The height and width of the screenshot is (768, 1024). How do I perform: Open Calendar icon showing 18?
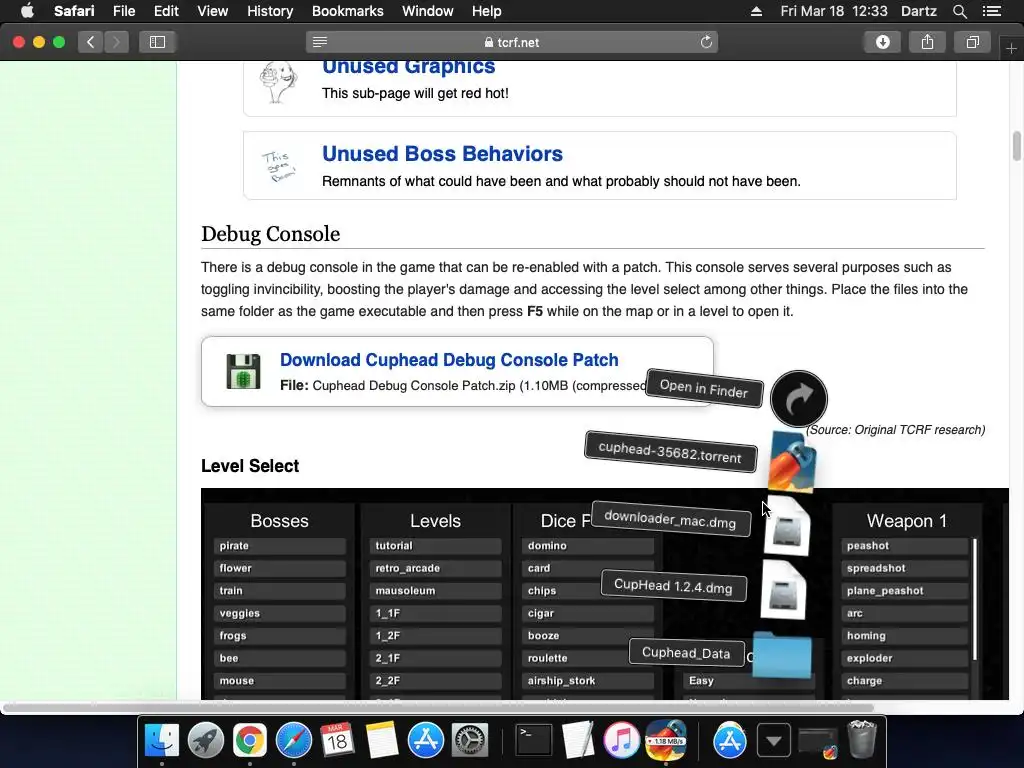pos(337,741)
